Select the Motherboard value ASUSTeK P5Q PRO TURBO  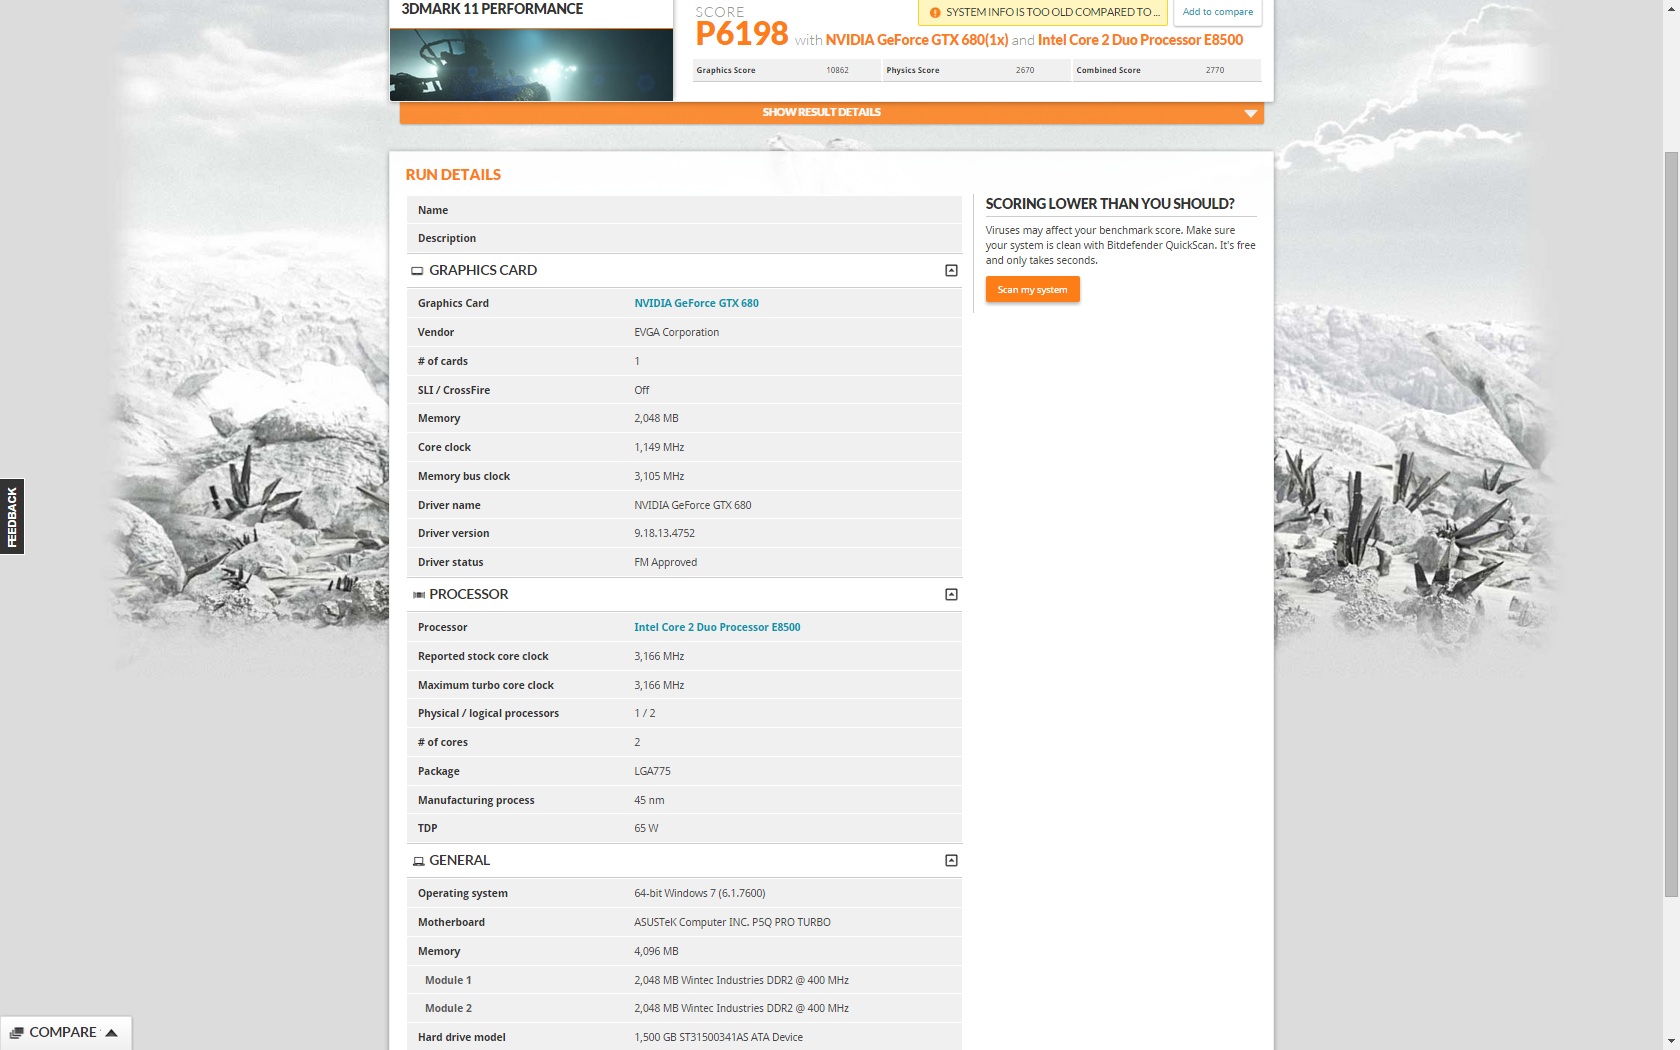coord(732,923)
